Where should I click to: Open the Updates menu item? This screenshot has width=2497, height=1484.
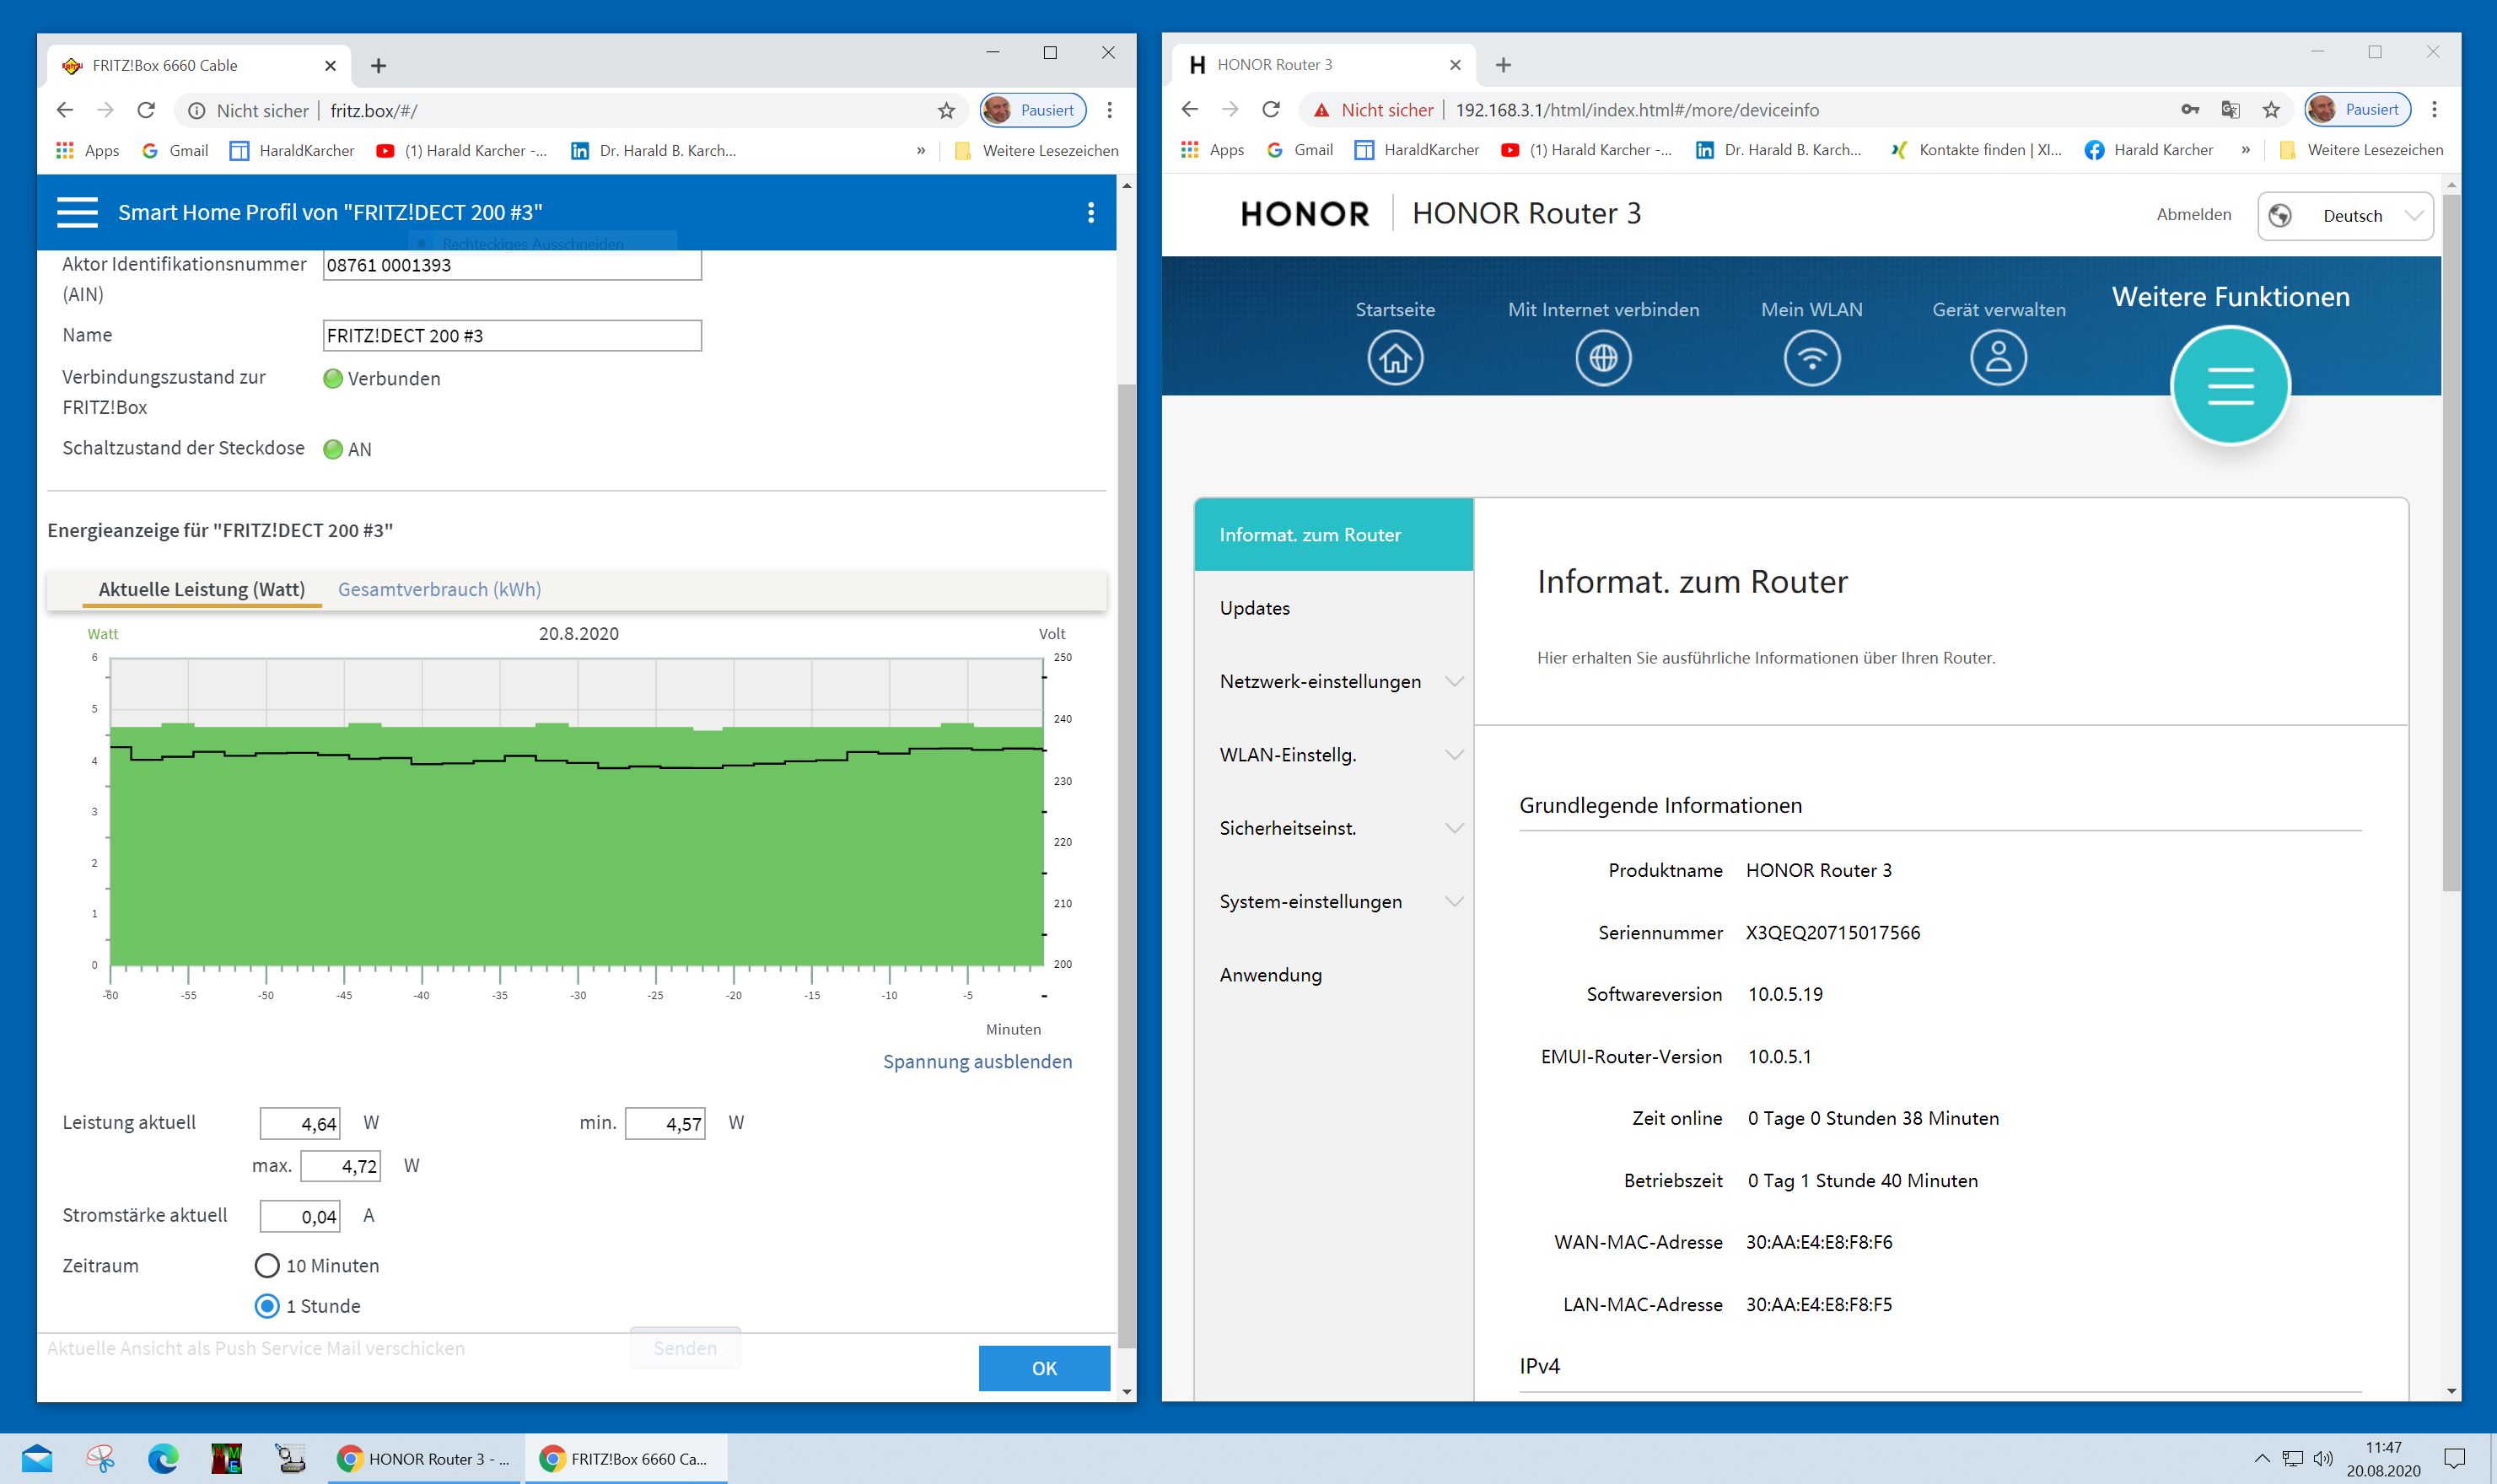point(1254,608)
